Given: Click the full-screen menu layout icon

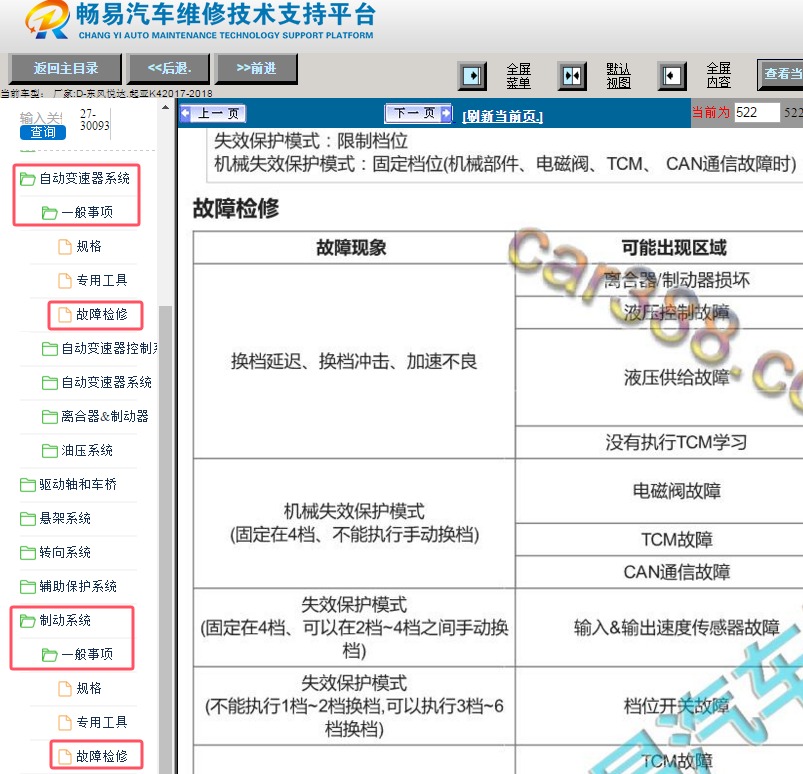Looking at the screenshot, I should pos(472,76).
